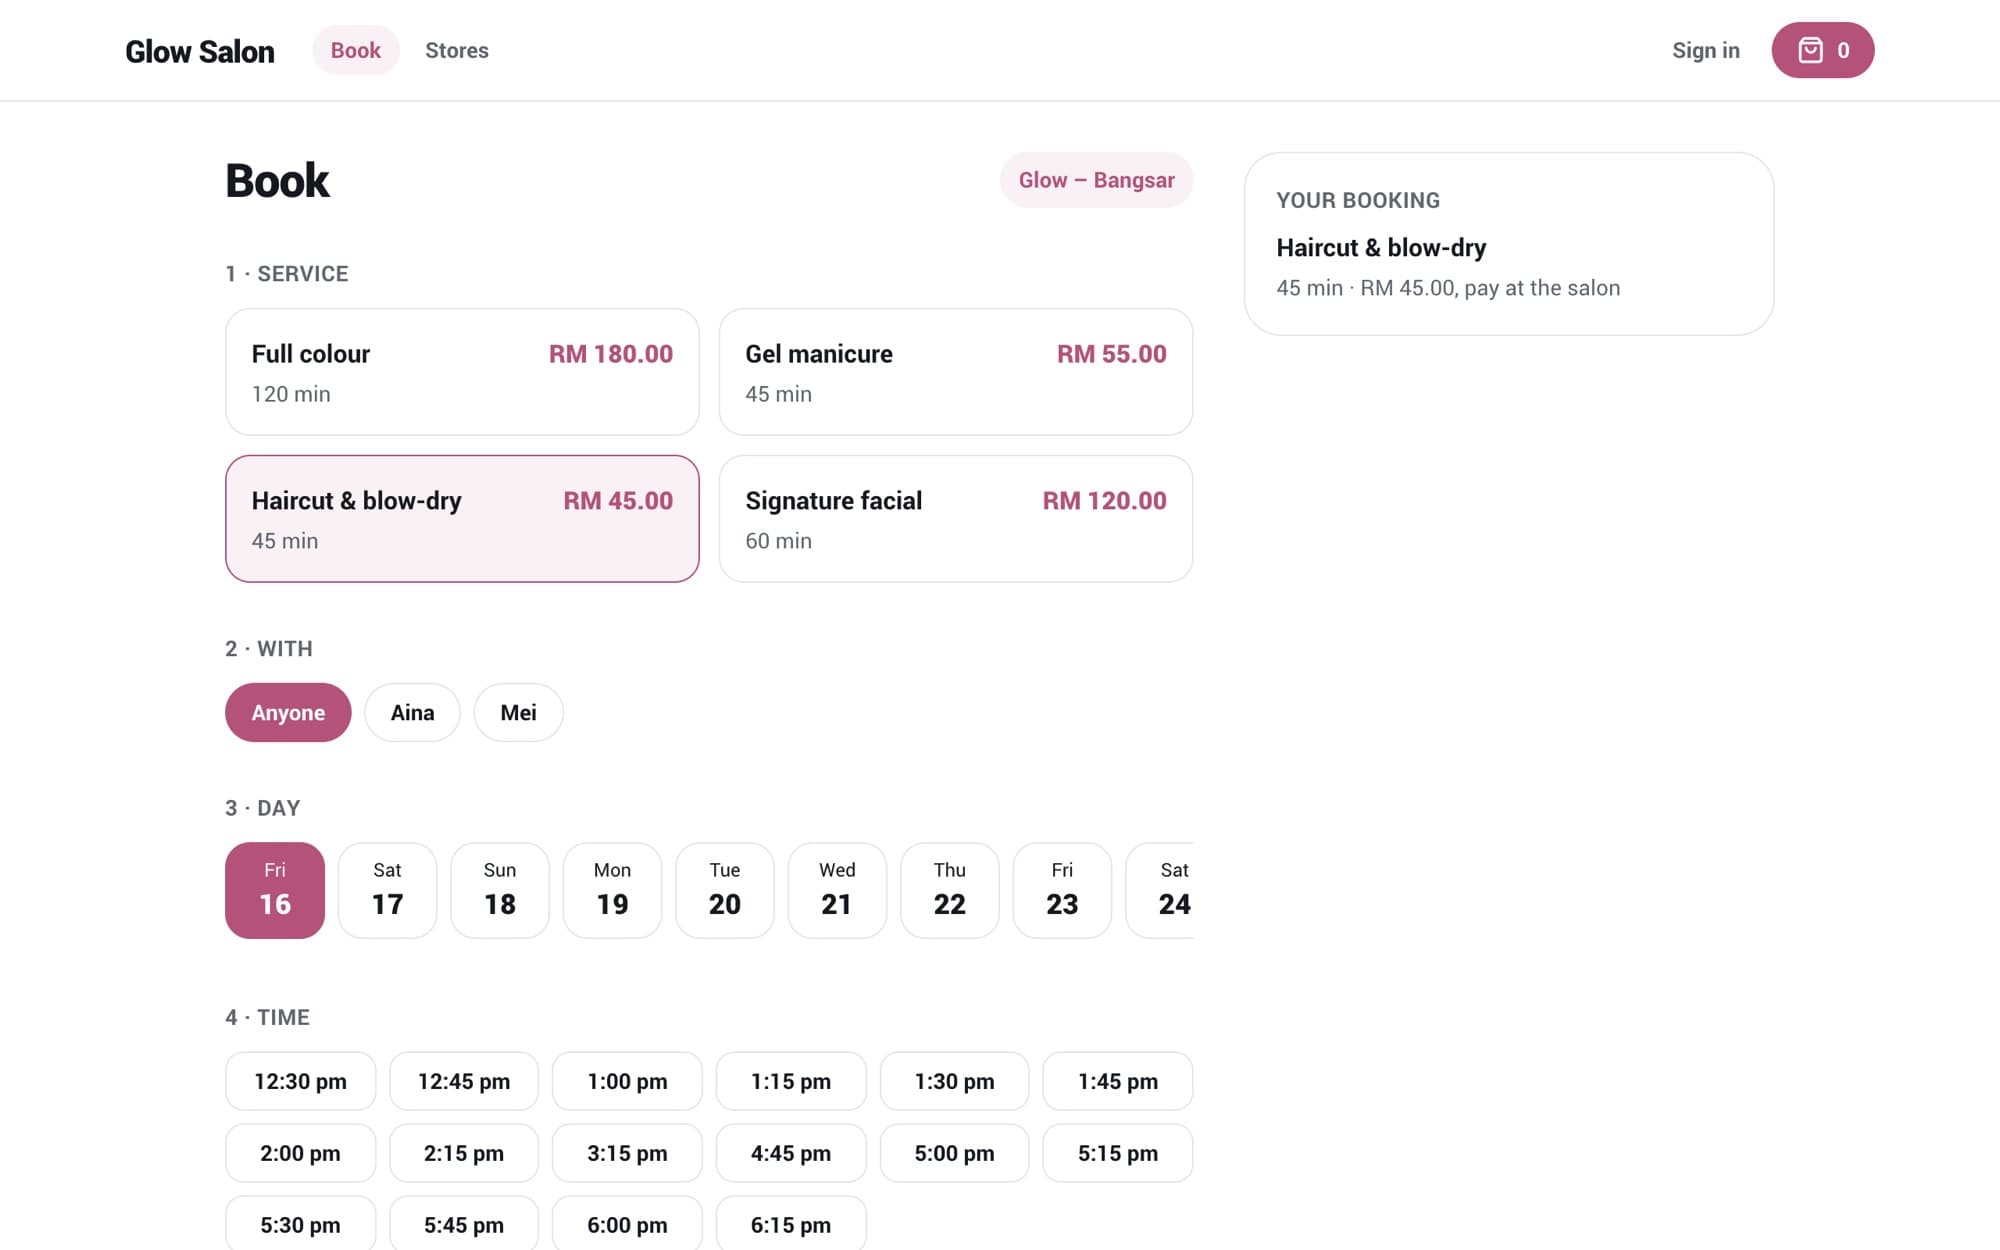Viewport: 2000px width, 1250px height.
Task: Click the Book page heading
Action: 277,181
